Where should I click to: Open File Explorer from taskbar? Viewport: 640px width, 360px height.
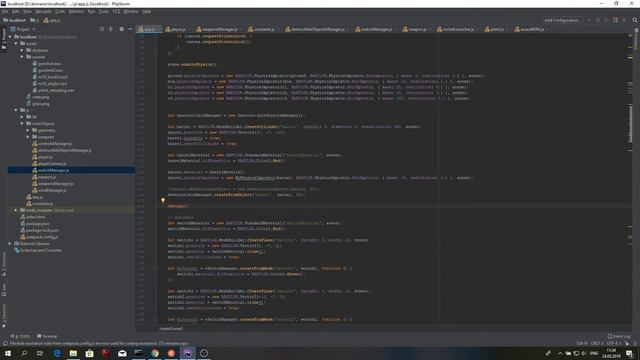(x=73, y=353)
